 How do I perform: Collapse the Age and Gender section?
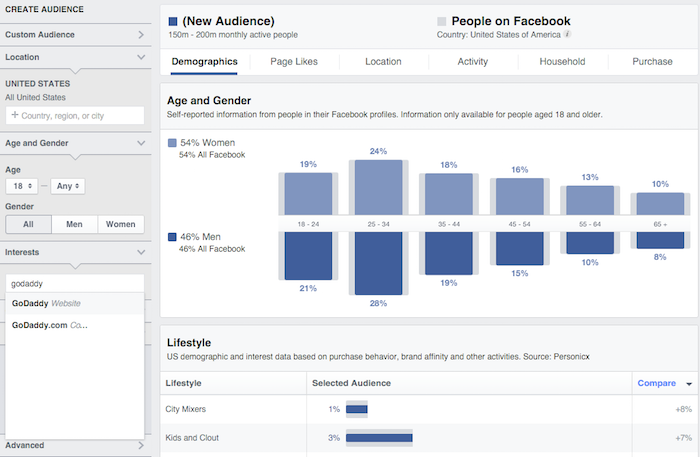tap(75, 143)
